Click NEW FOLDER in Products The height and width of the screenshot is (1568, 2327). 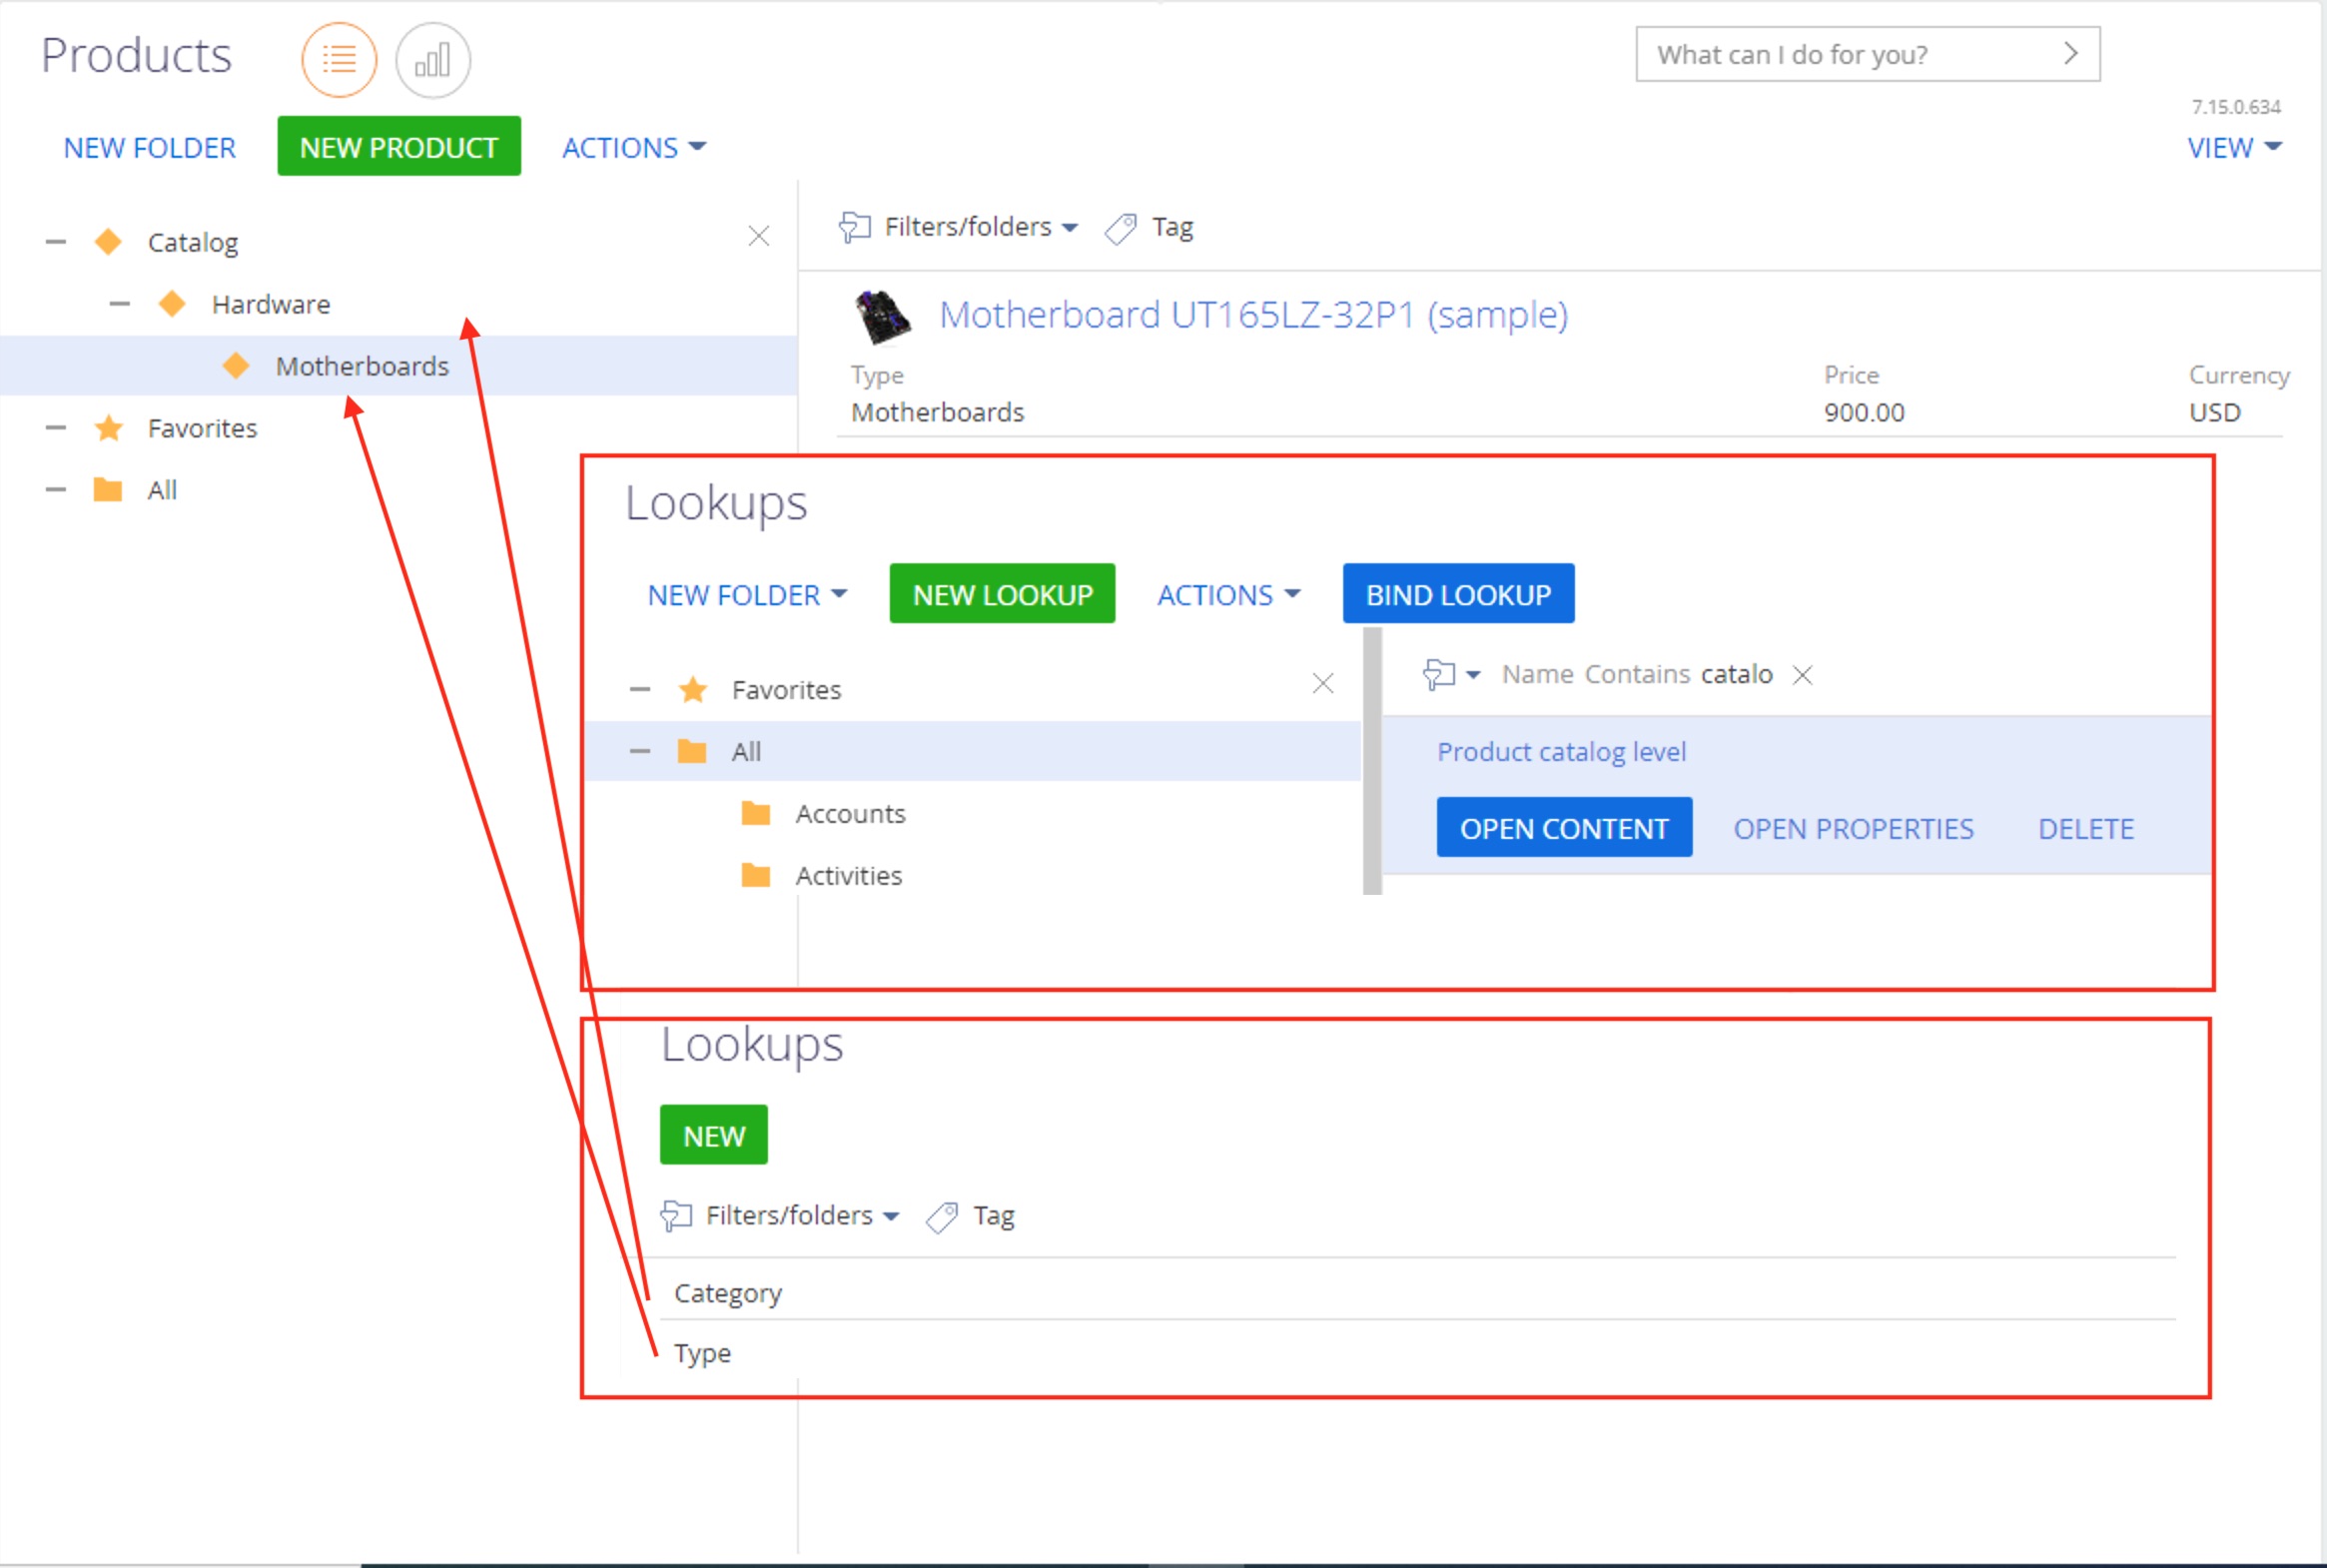pyautogui.click(x=150, y=147)
